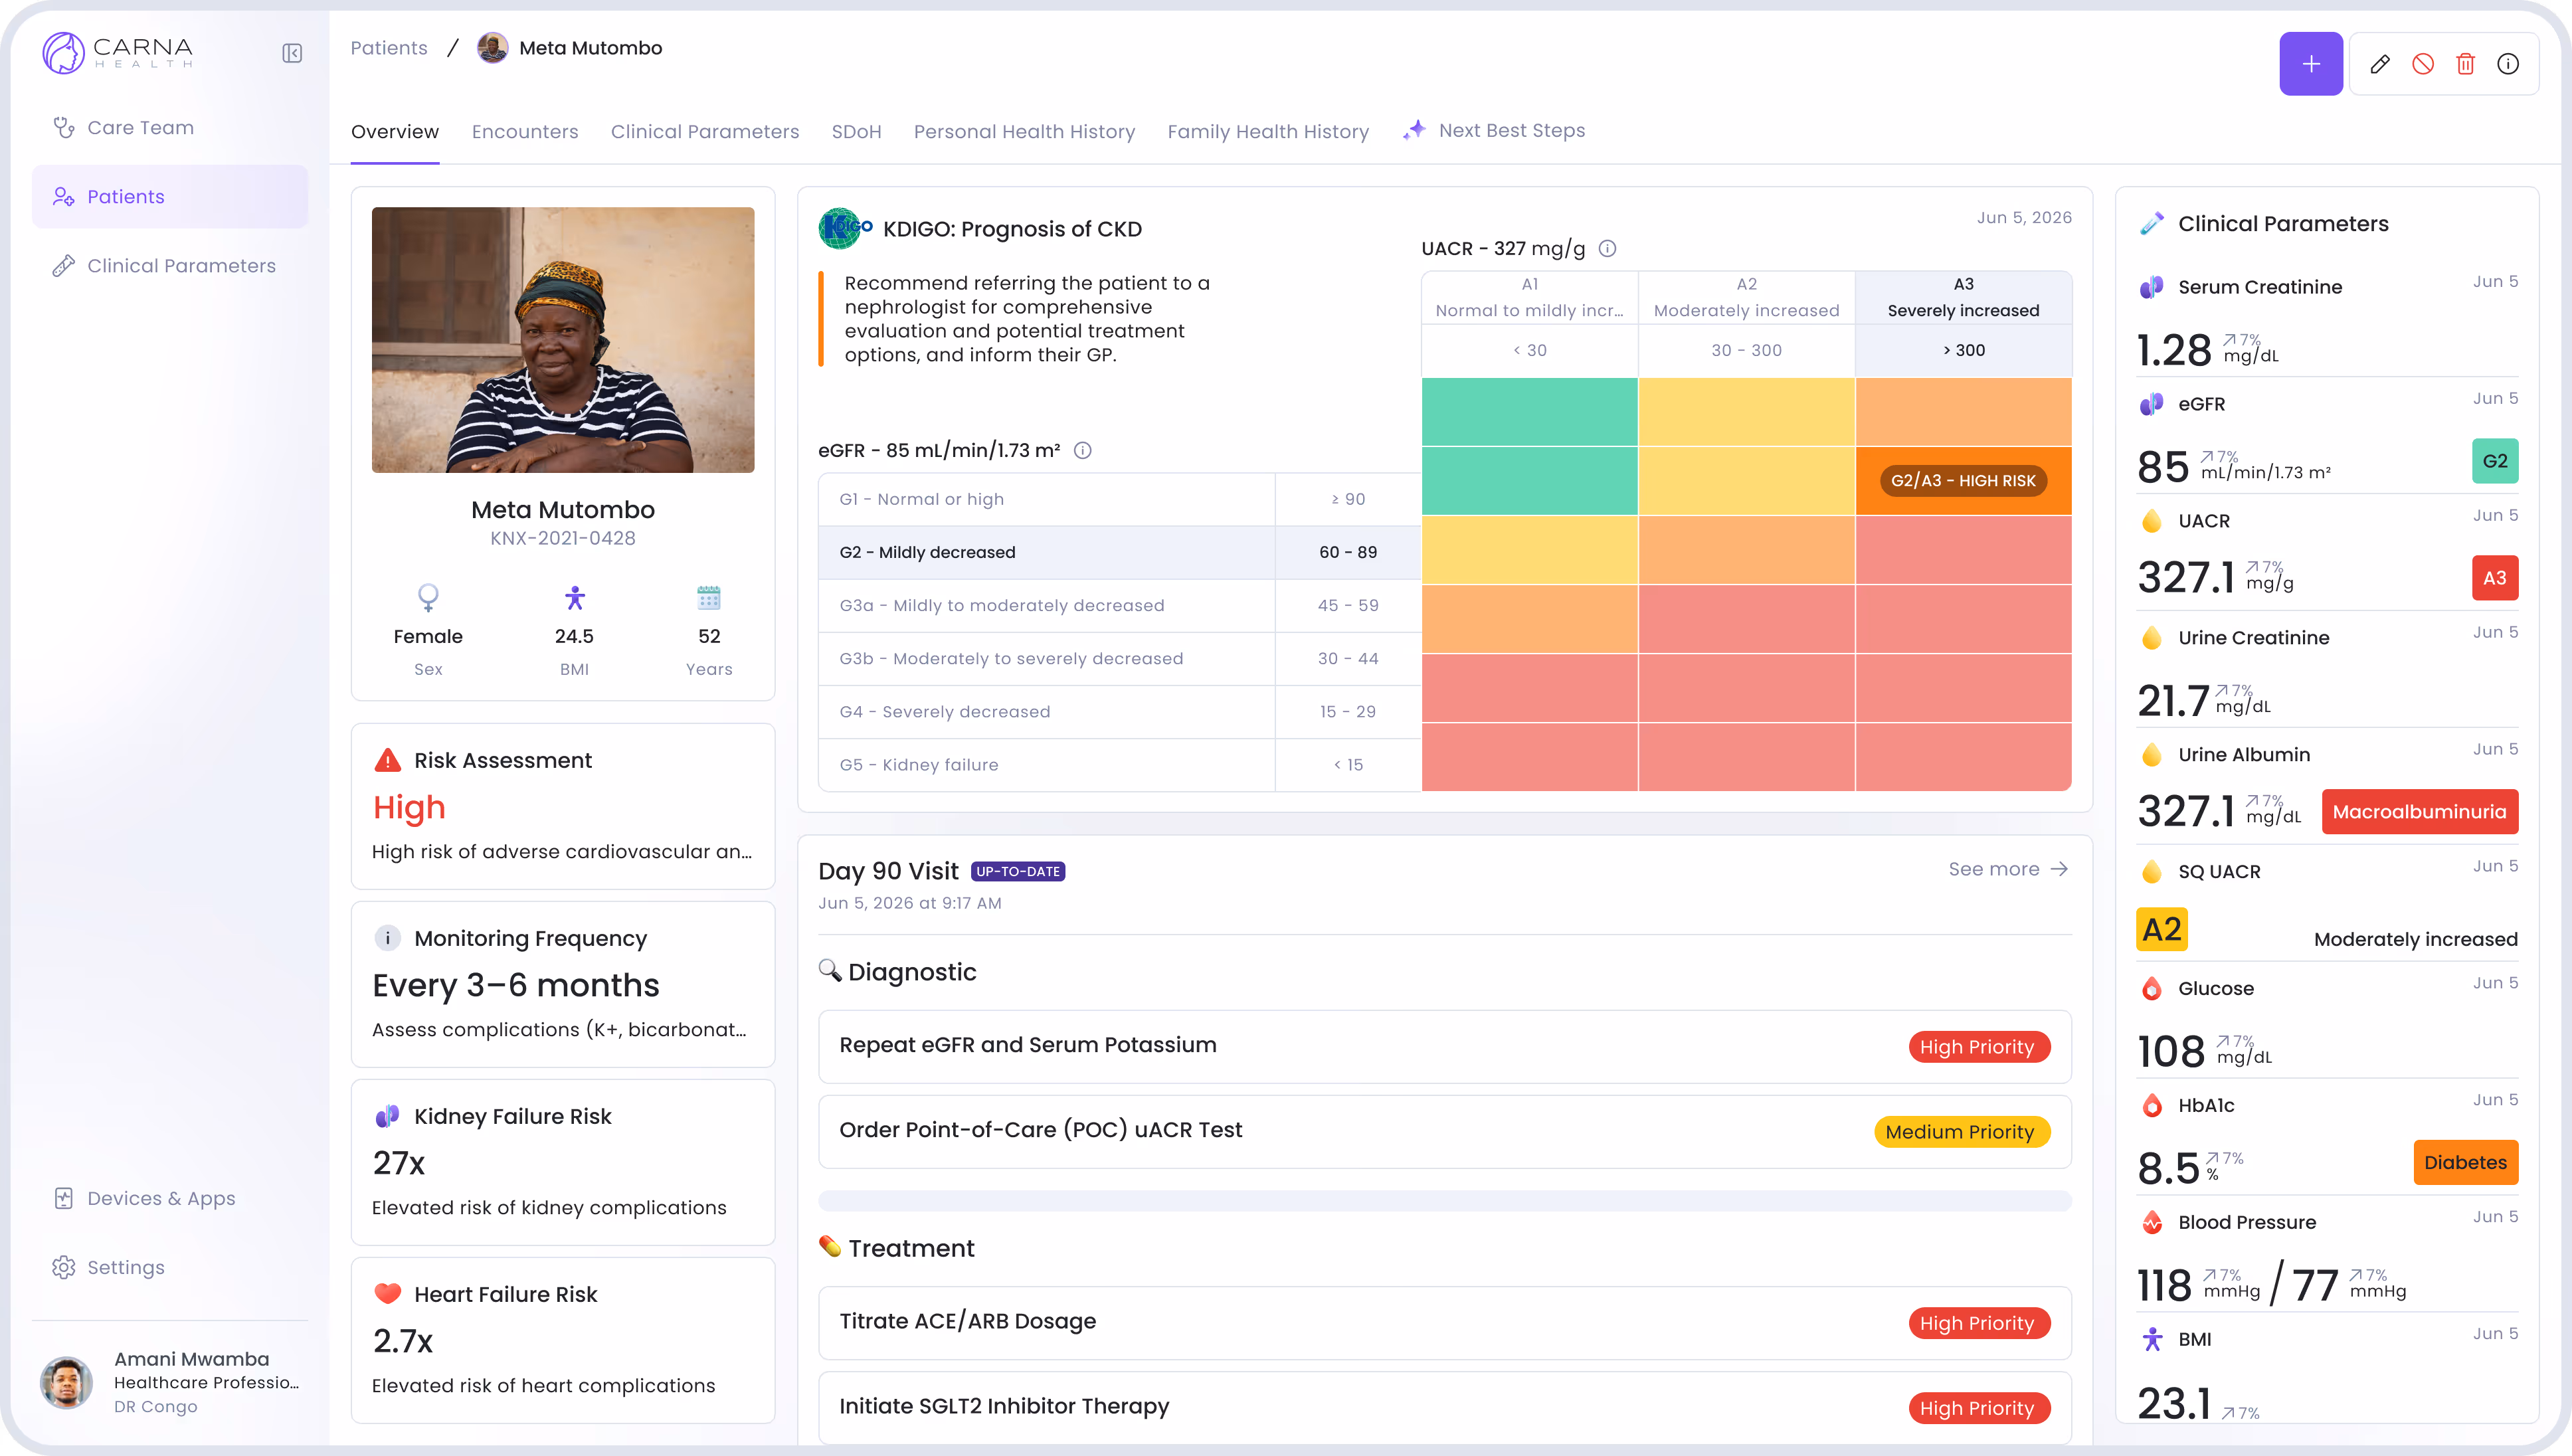Click the green G2 badge beside eGFR

tap(2494, 461)
